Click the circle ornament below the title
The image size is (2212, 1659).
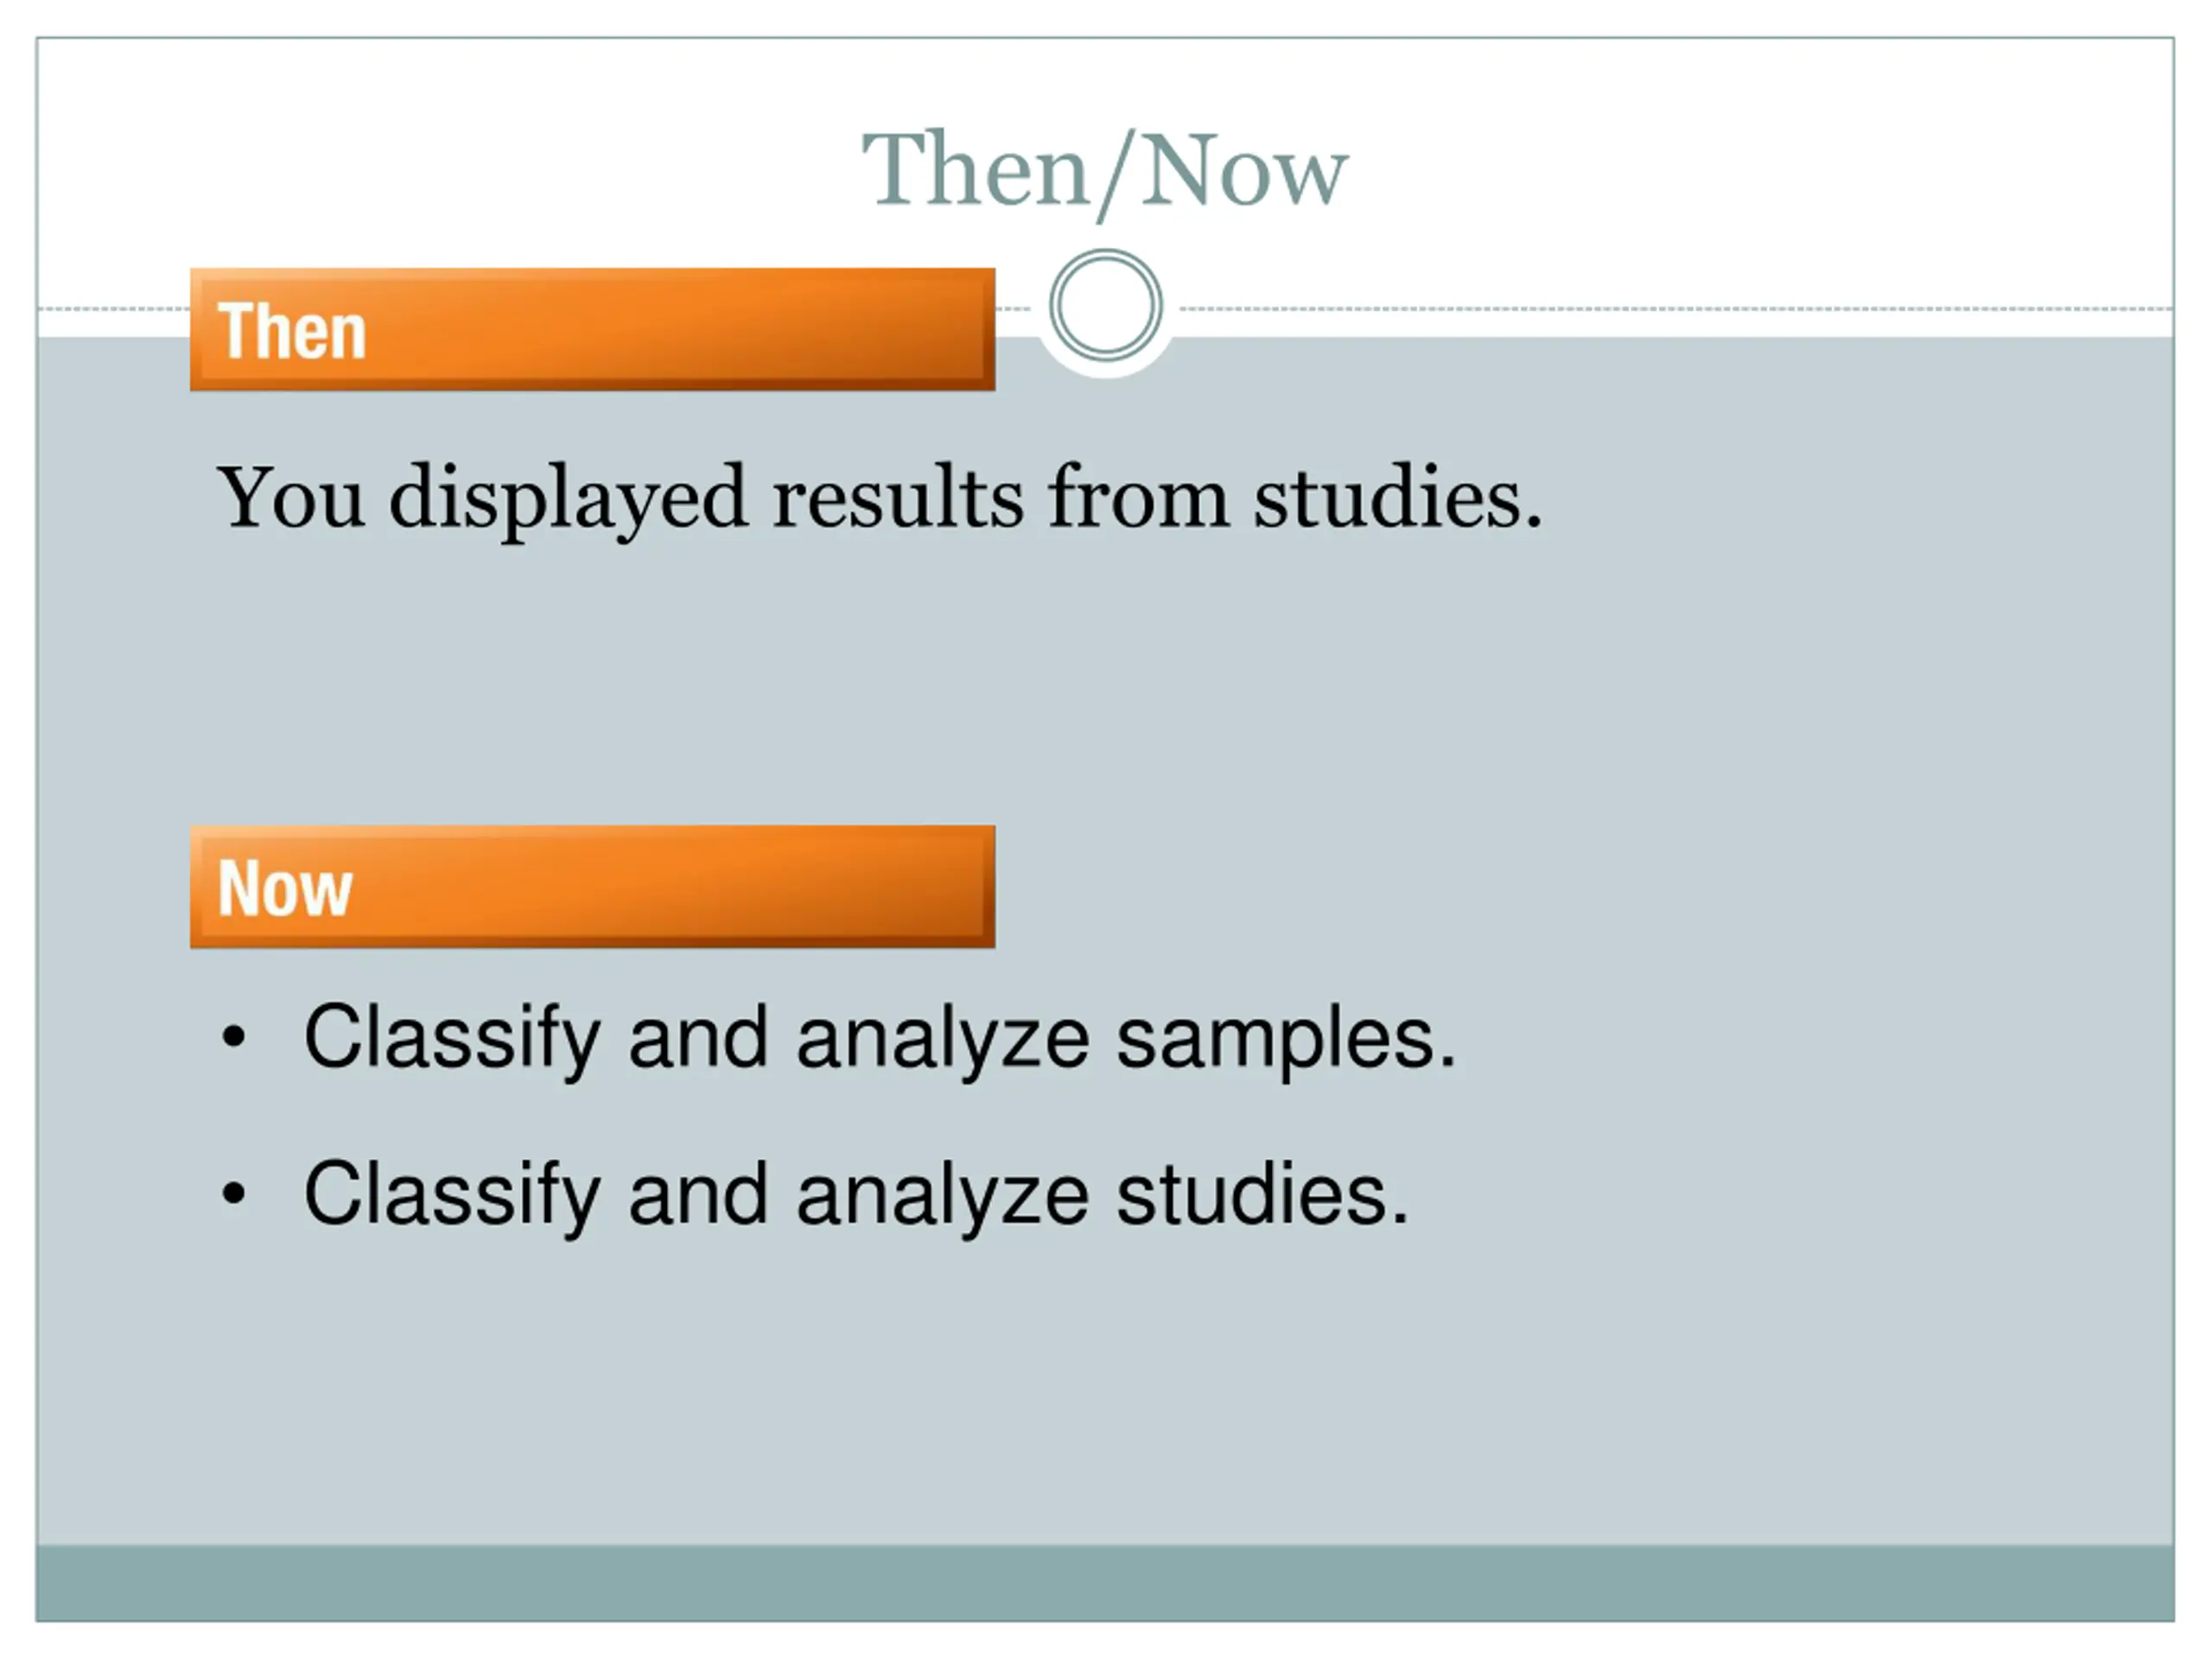1105,306
